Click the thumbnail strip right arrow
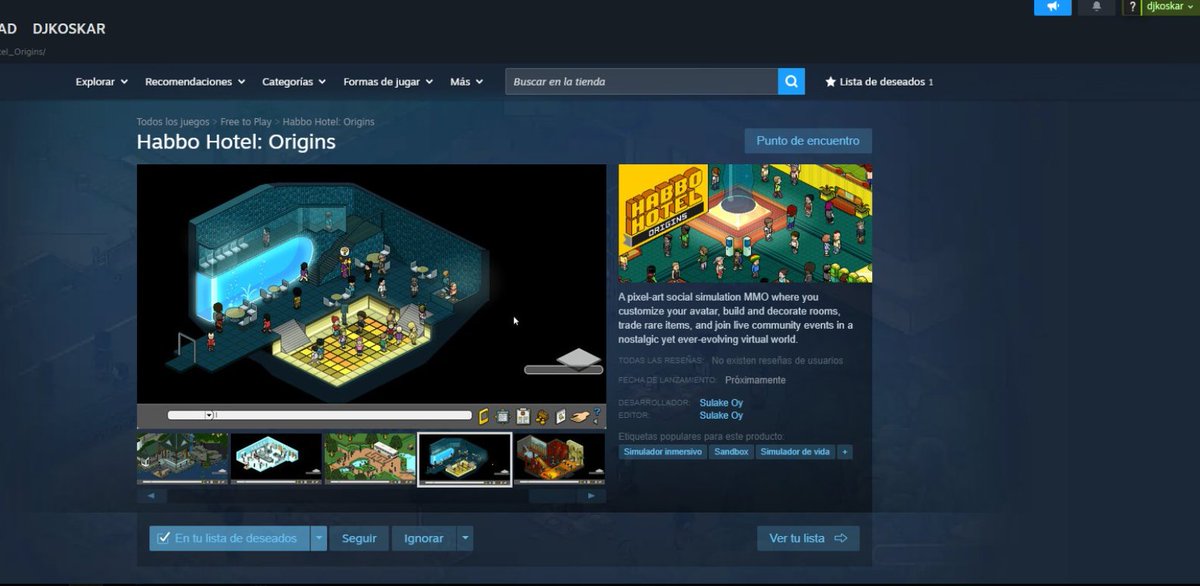The height and width of the screenshot is (586, 1200). pyautogui.click(x=592, y=495)
